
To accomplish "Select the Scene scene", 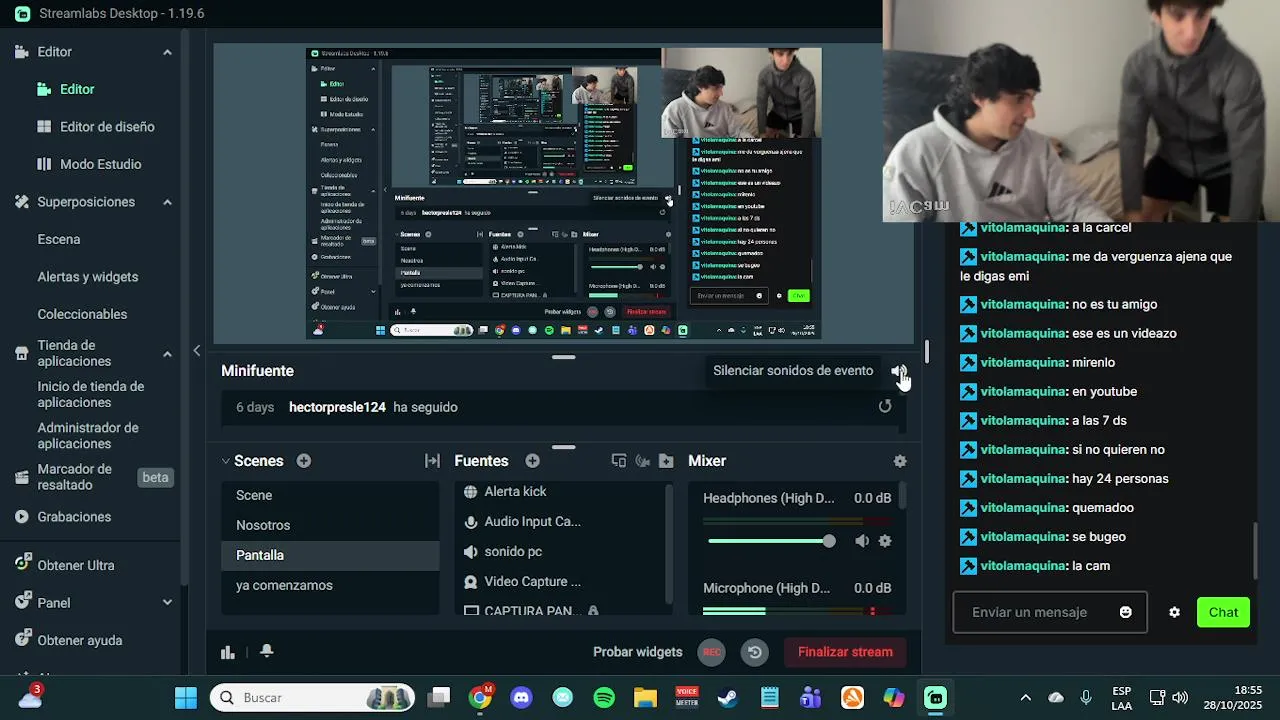I will tap(330, 495).
